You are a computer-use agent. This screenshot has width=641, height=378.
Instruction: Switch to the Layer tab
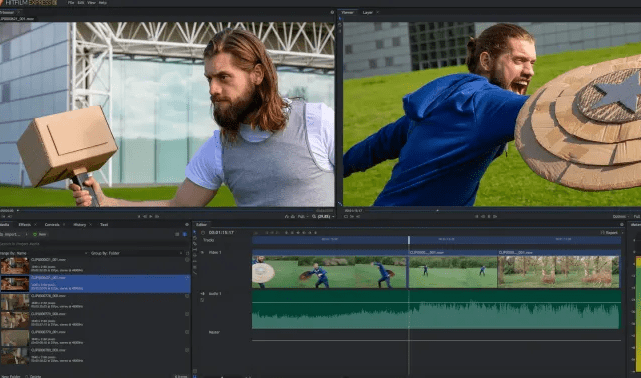(x=368, y=12)
